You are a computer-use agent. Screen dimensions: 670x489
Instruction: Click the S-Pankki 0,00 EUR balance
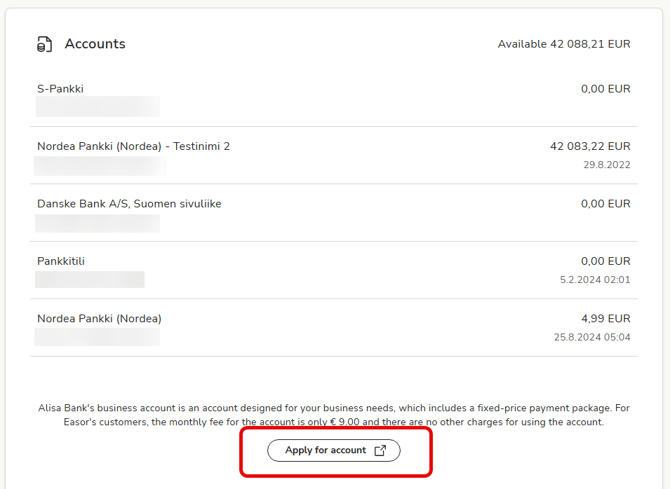(x=605, y=89)
